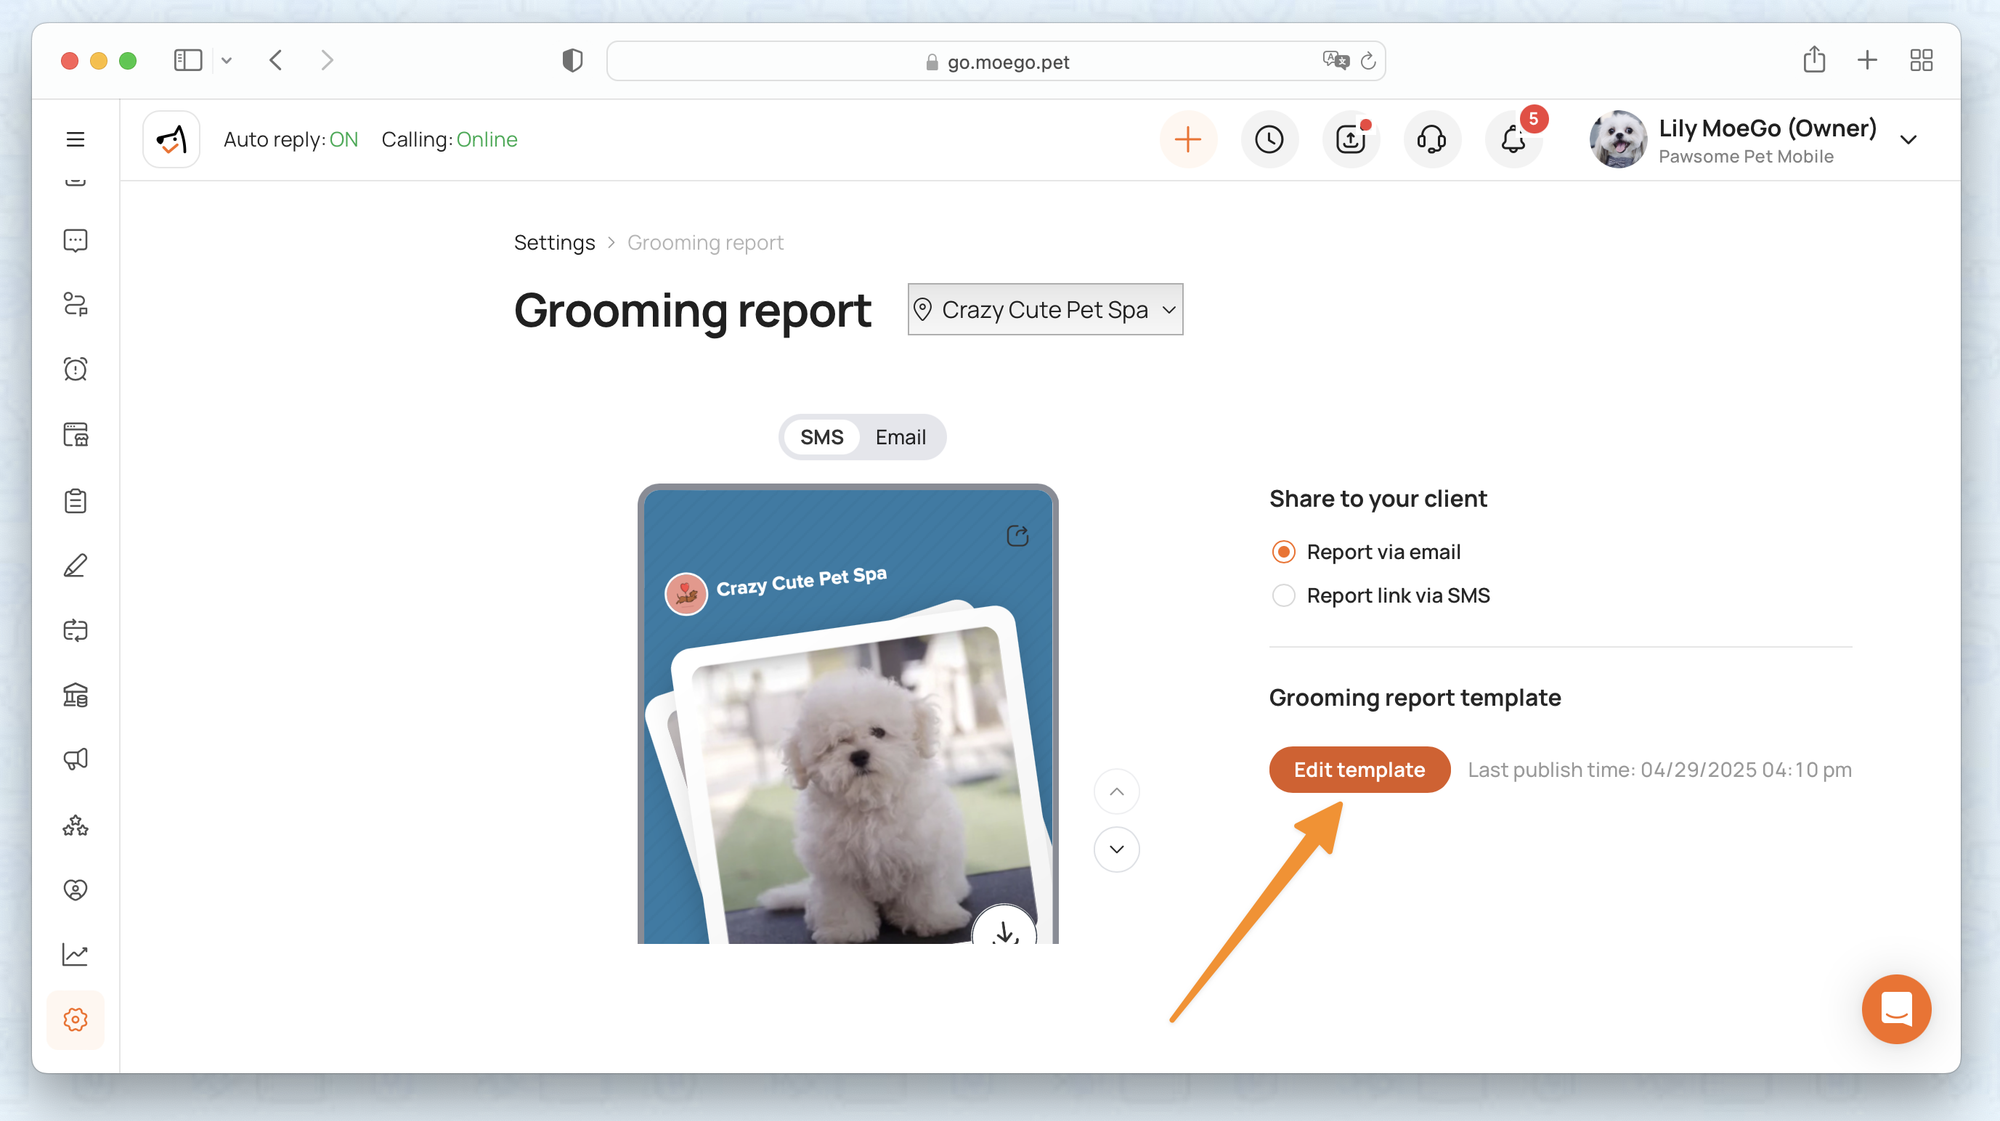Open the messages chat icon in sidebar

point(75,240)
